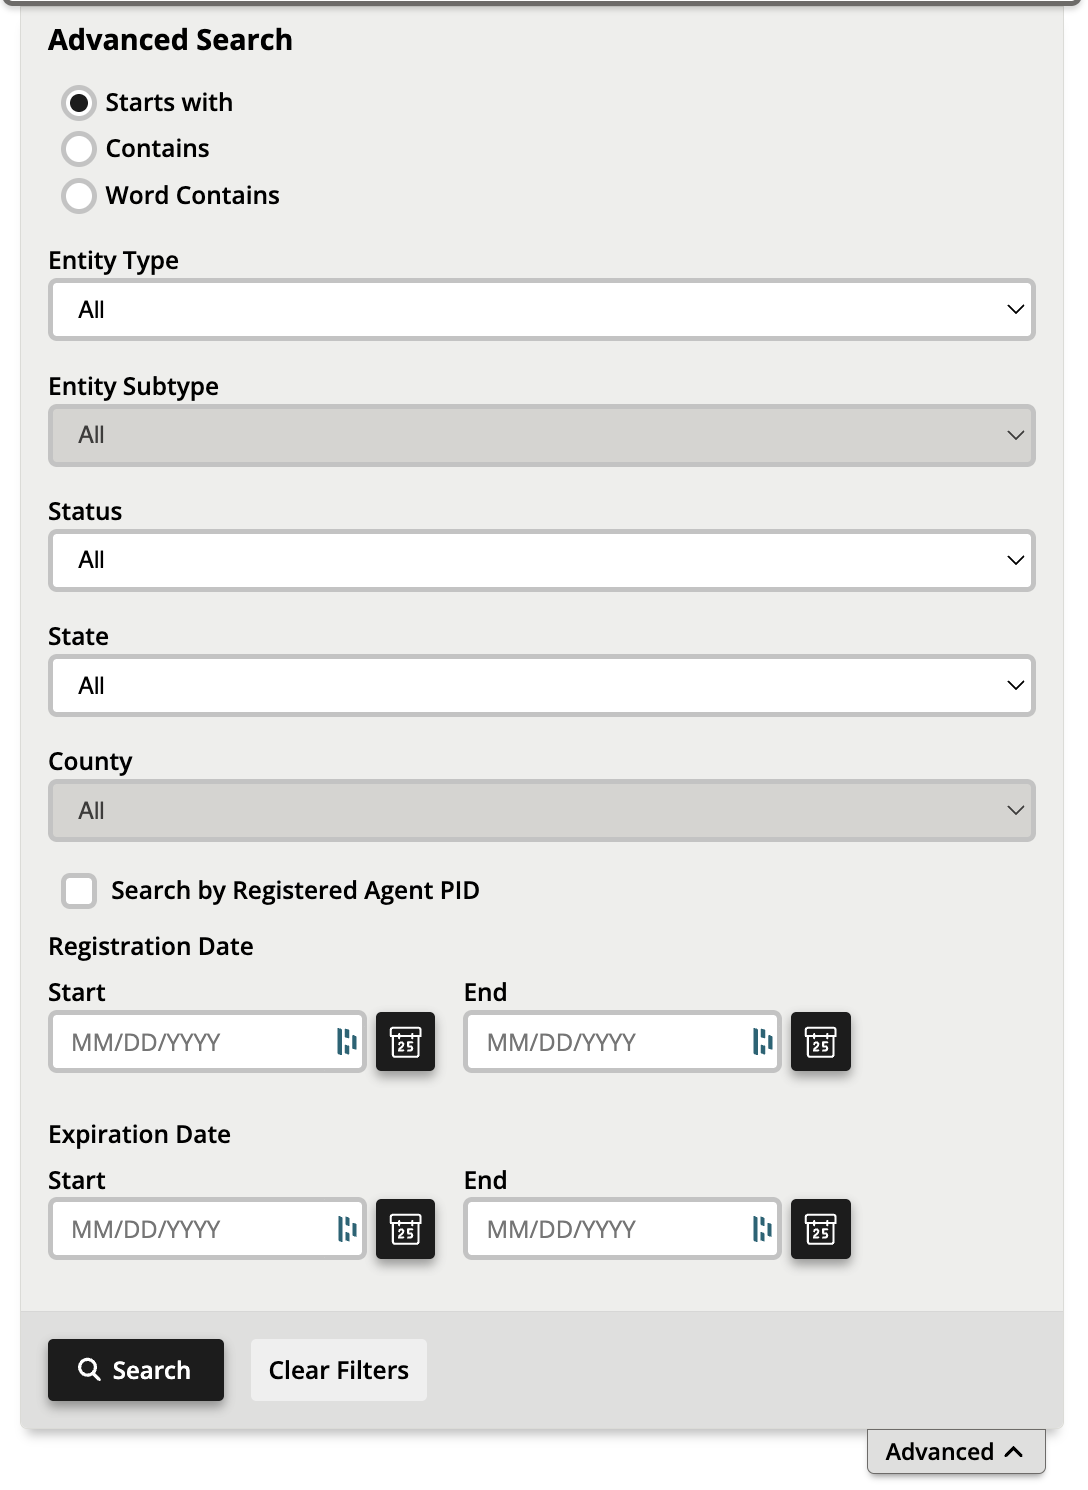This screenshot has height=1490, width=1088.
Task: Choose the Word Contains radio option
Action: click(79, 196)
